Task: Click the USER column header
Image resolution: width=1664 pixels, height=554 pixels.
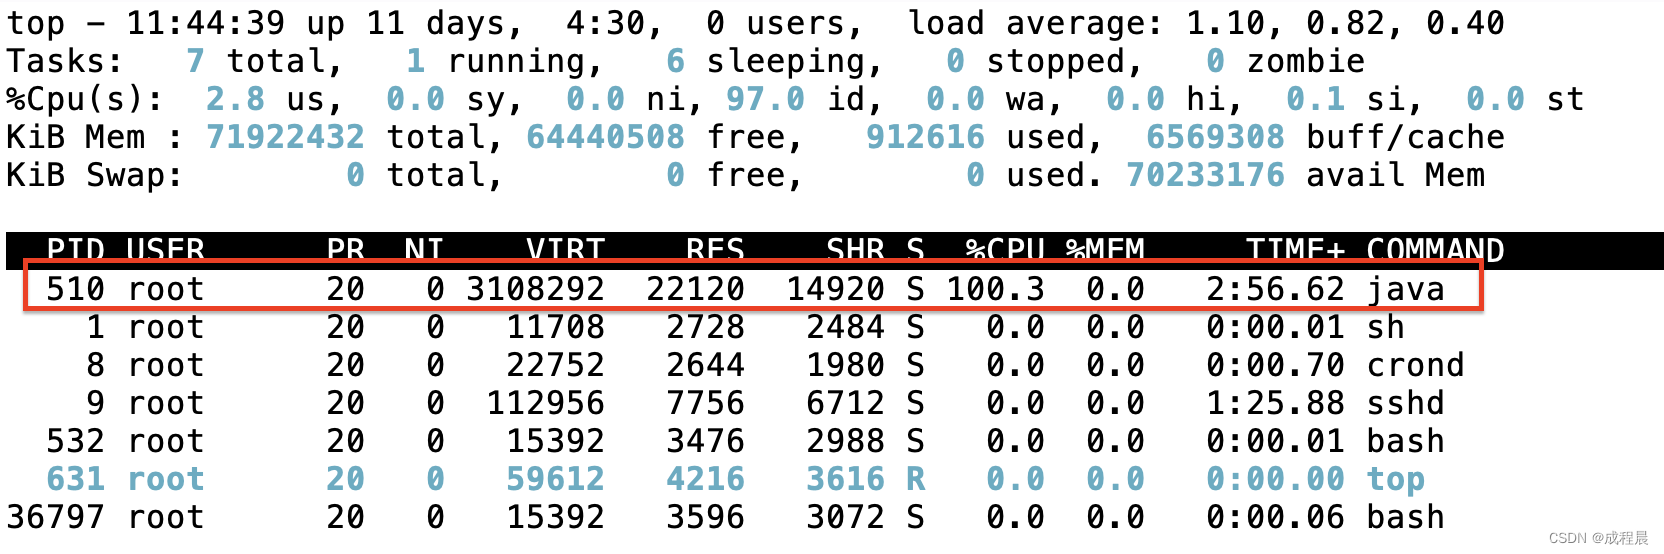Action: tap(165, 250)
